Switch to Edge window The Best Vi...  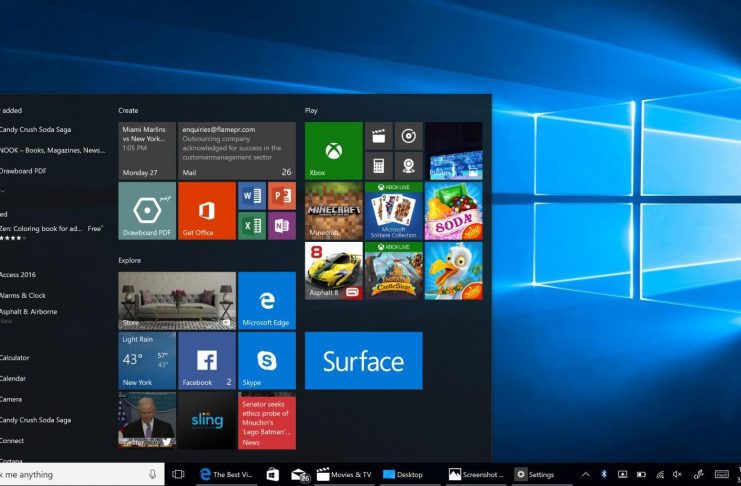pyautogui.click(x=226, y=474)
